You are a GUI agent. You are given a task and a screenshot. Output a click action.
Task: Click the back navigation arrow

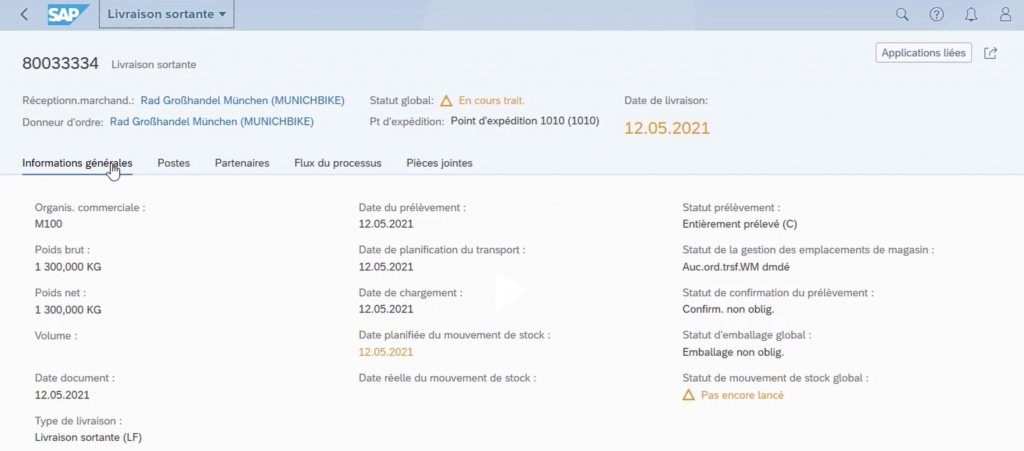pos(24,15)
